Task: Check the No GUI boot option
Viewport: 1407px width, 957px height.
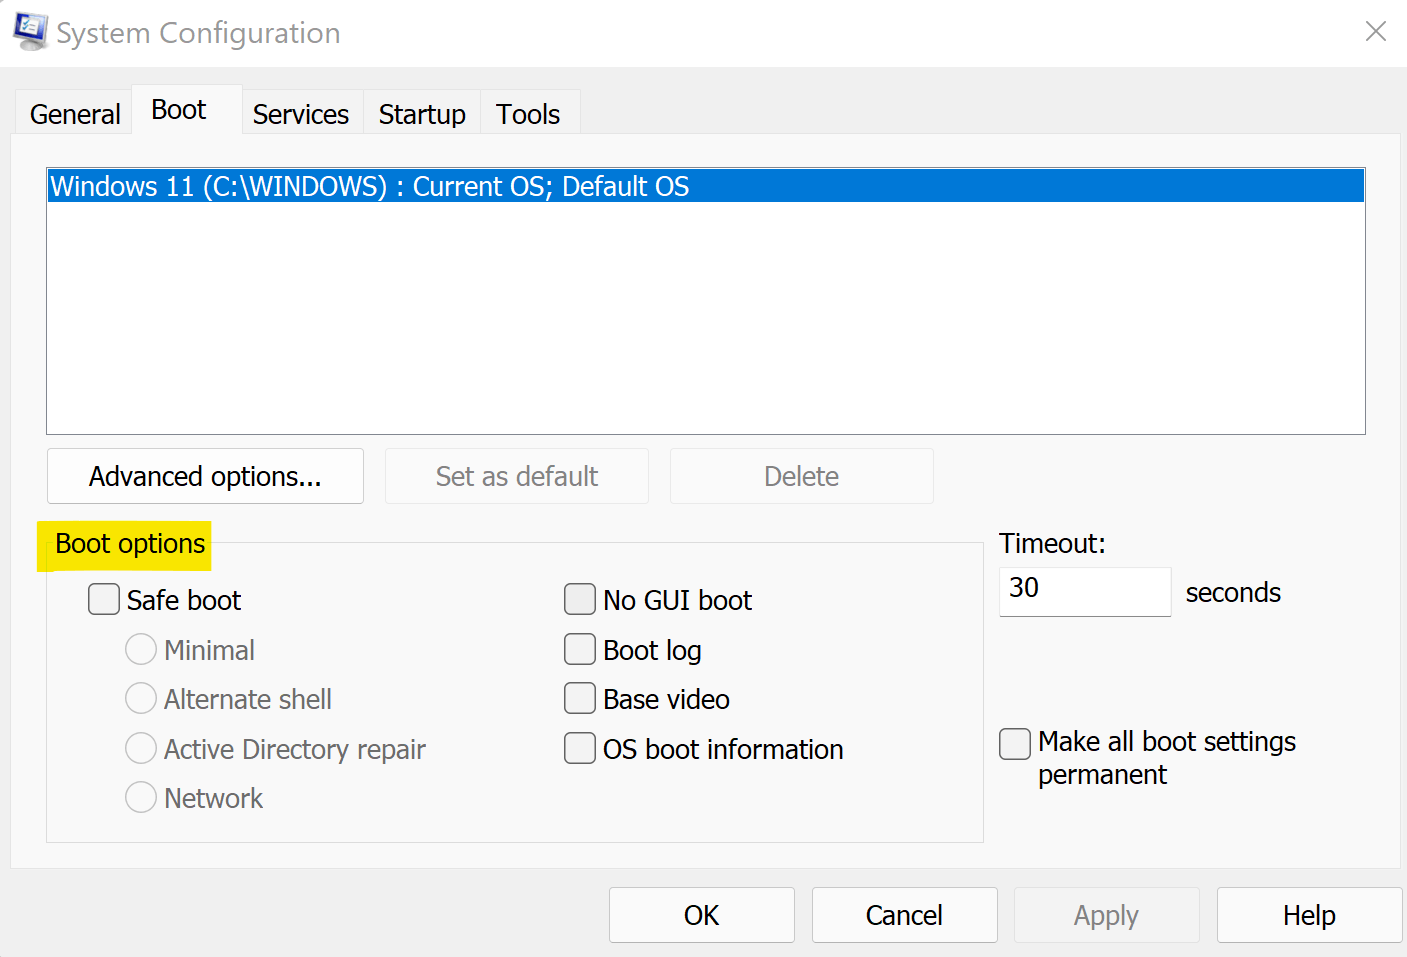Action: [x=580, y=600]
